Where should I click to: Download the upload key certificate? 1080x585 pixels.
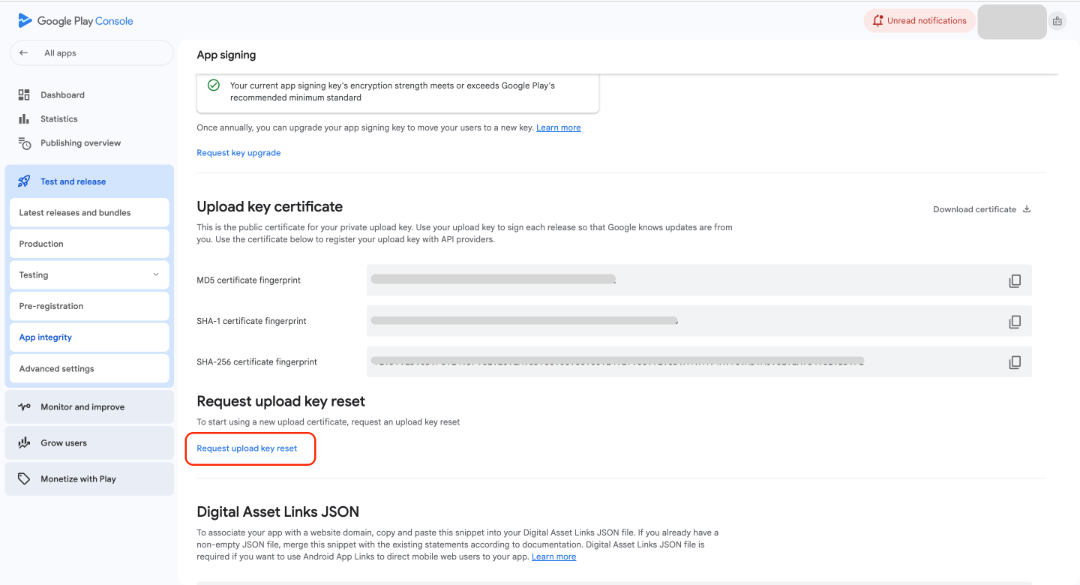[981, 209]
